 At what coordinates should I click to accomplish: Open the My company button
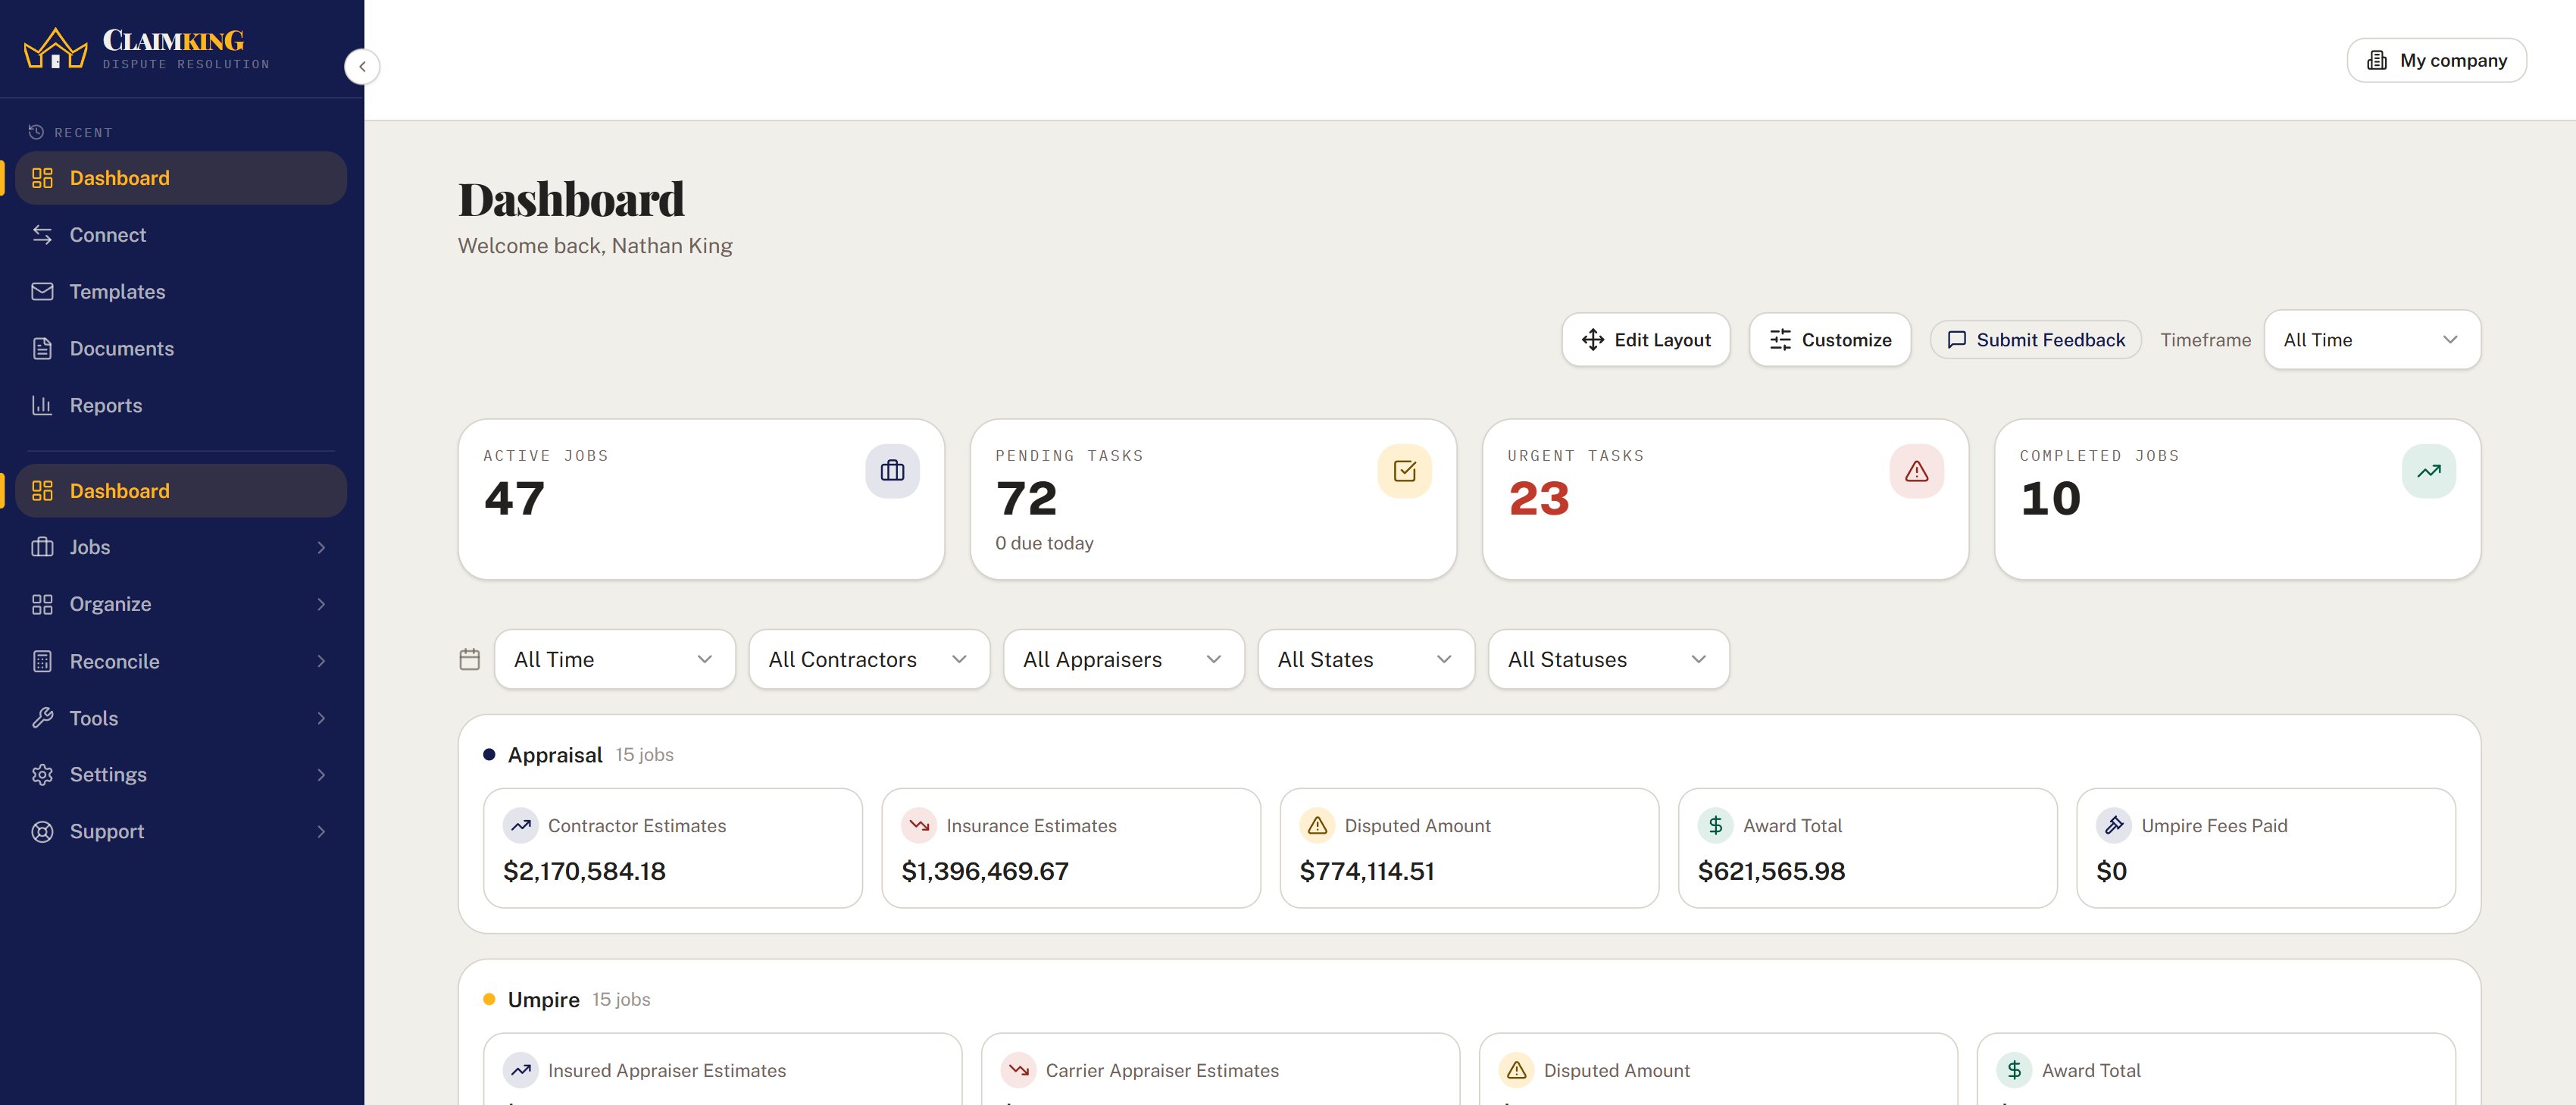[x=2436, y=60]
